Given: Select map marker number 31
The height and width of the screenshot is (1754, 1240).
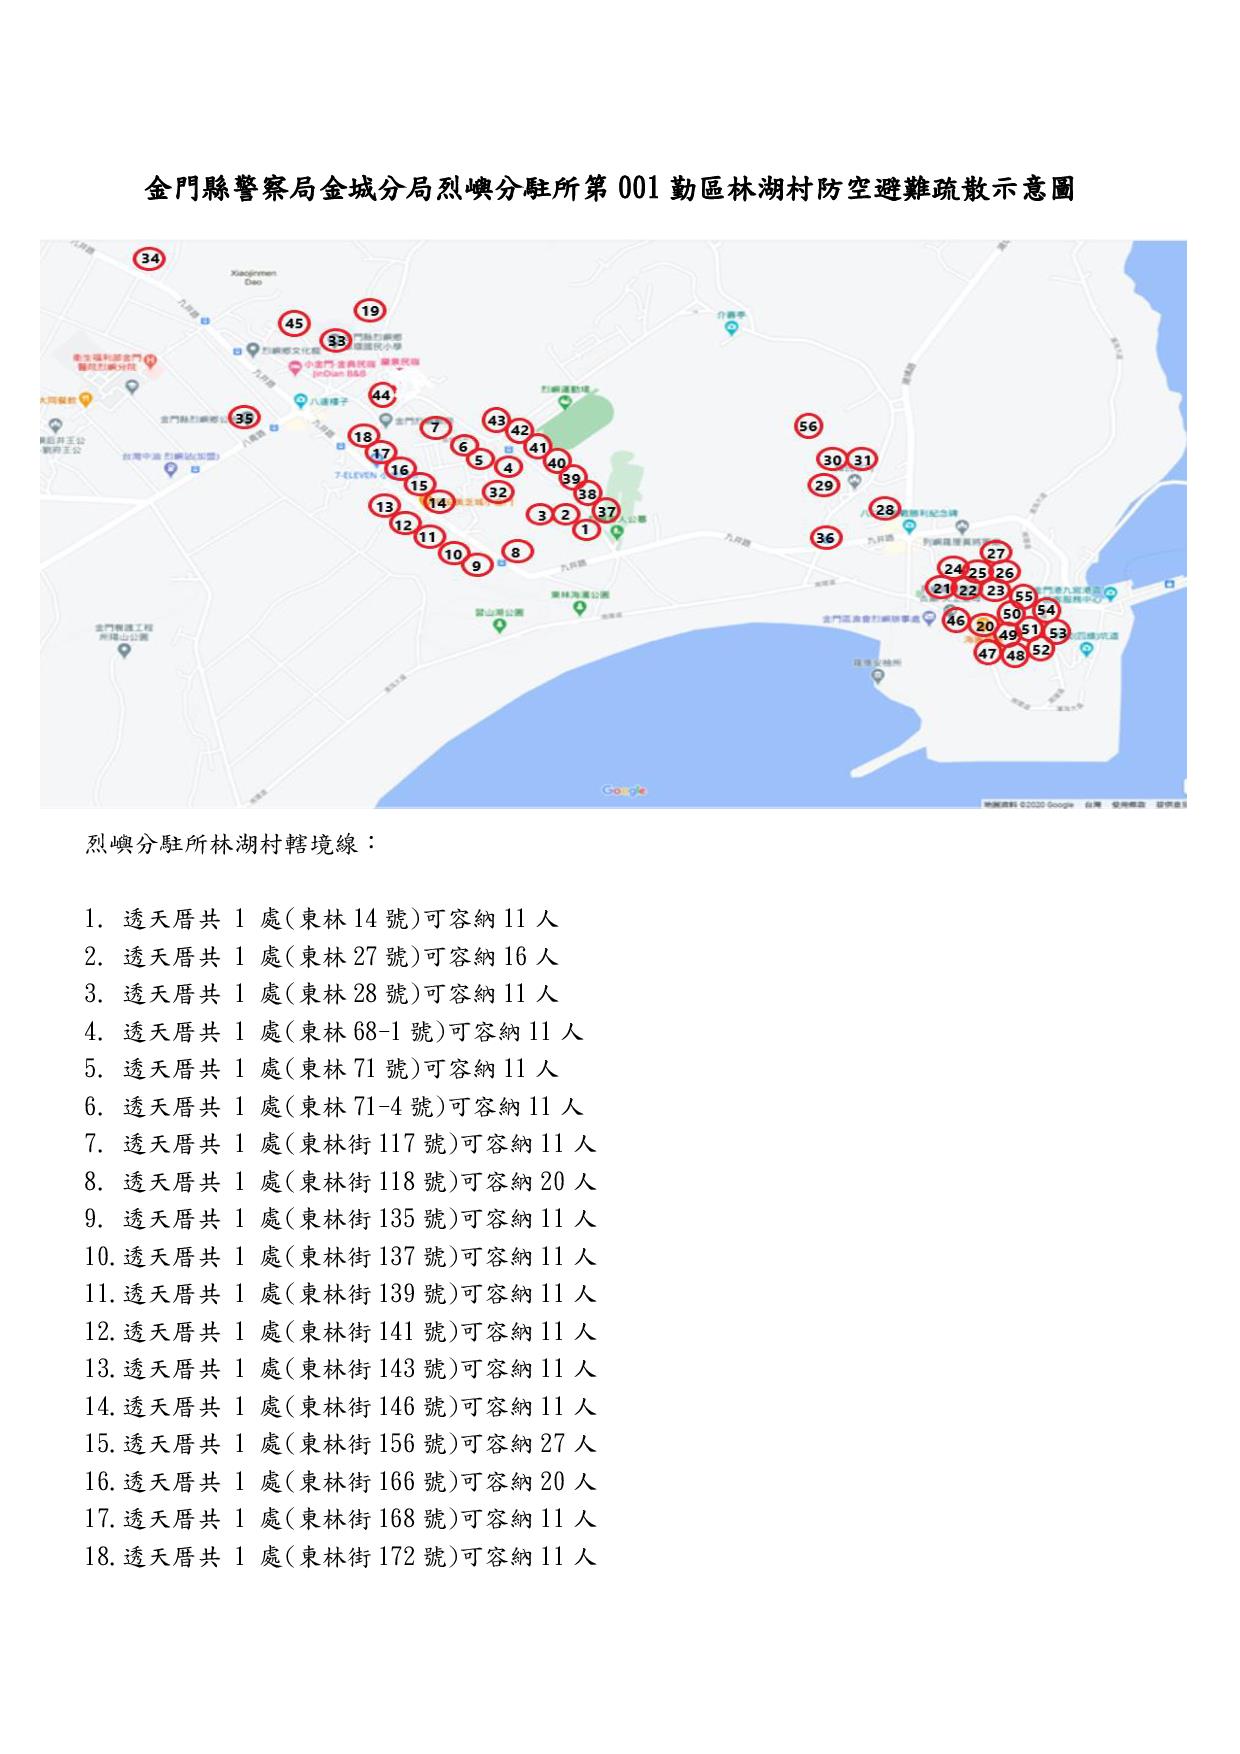Looking at the screenshot, I should [x=862, y=459].
